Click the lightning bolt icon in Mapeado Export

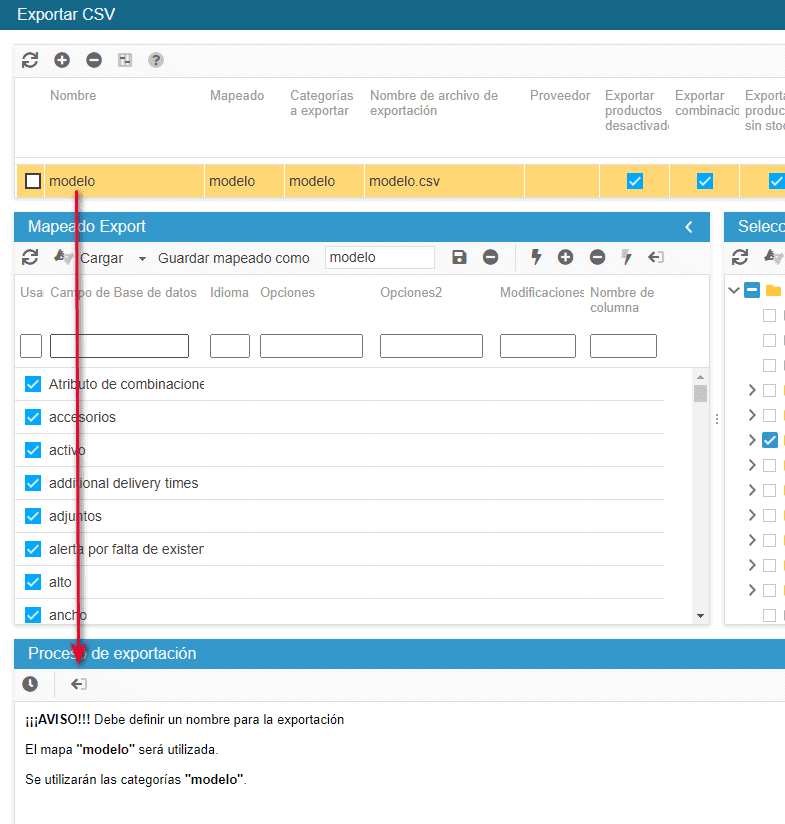(536, 257)
